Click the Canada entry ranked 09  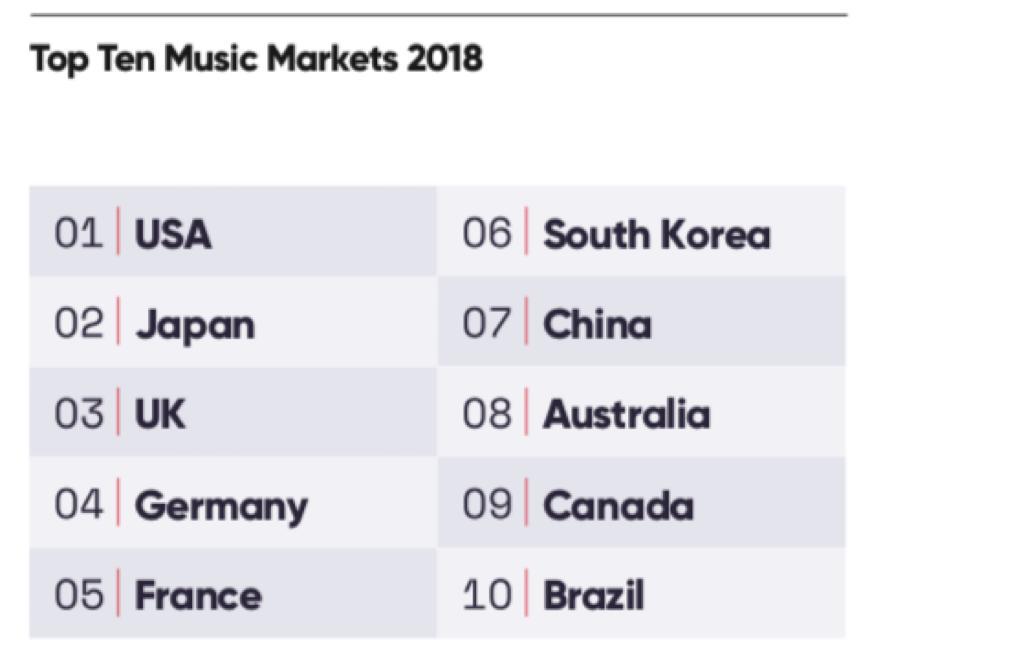tap(641, 502)
